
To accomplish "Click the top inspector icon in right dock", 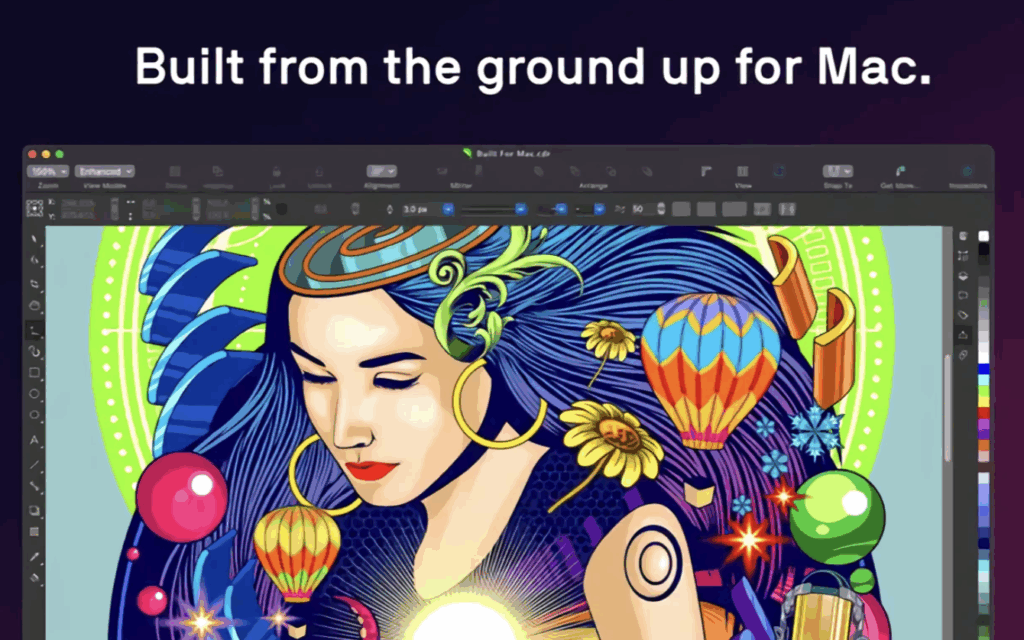I will (x=963, y=236).
